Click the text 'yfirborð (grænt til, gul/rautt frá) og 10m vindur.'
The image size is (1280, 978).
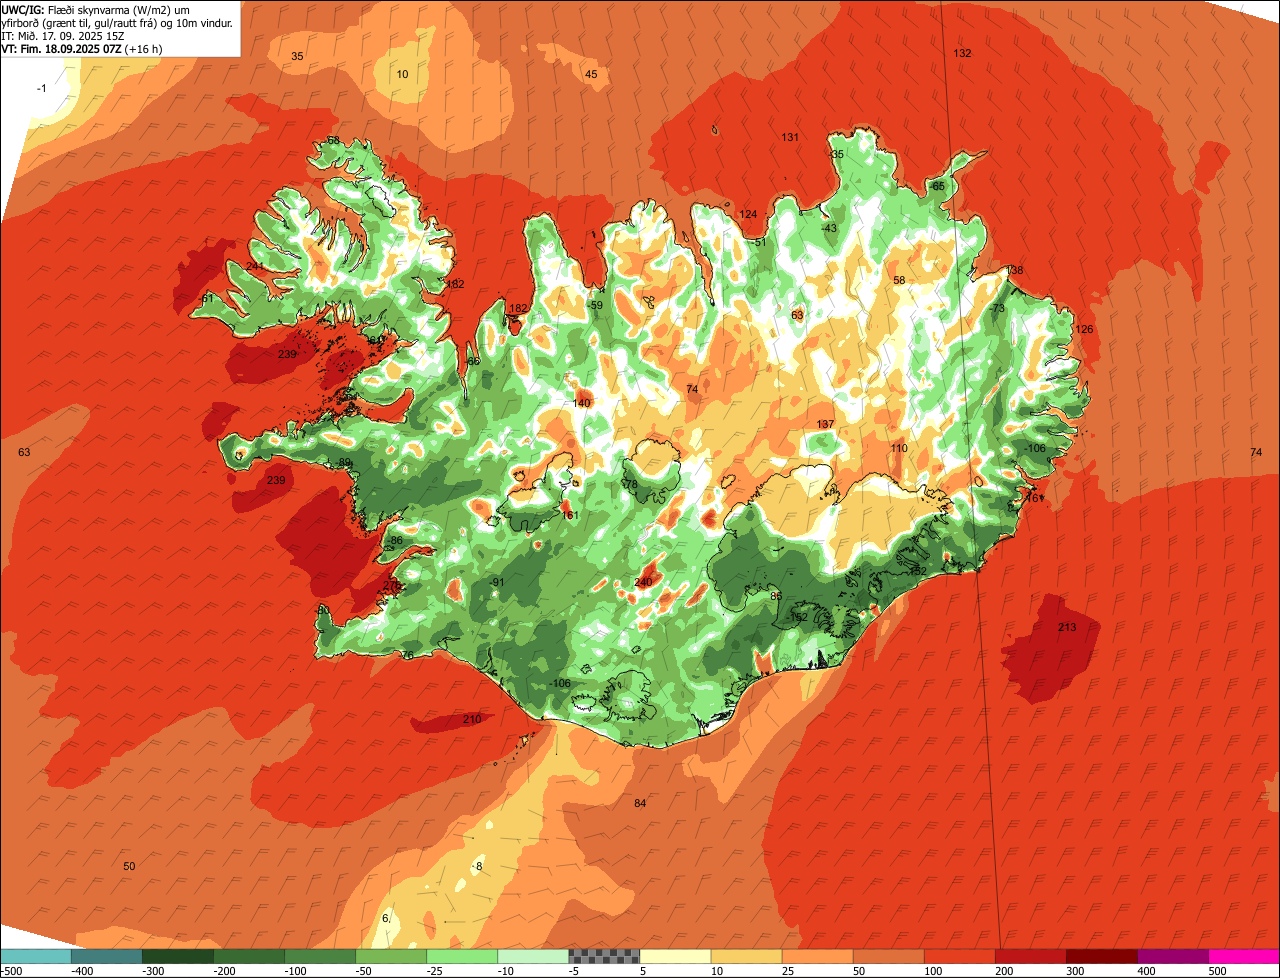point(117,22)
